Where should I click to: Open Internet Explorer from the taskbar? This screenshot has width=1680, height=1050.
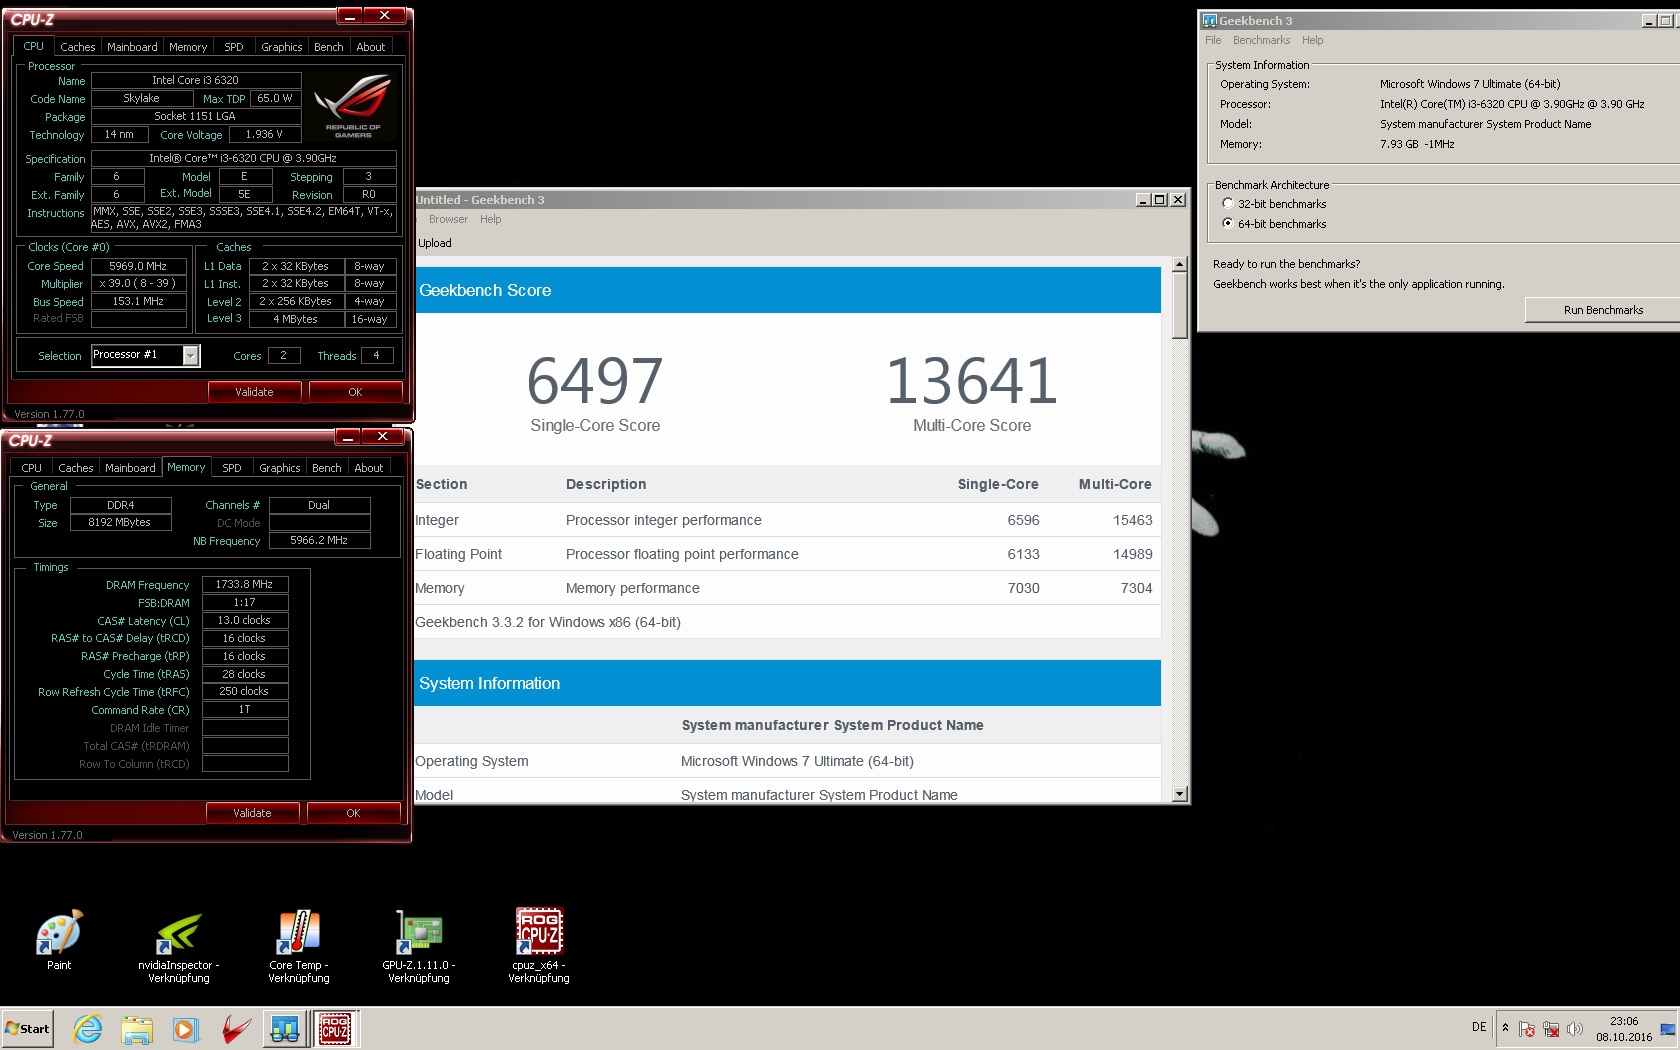[88, 1029]
